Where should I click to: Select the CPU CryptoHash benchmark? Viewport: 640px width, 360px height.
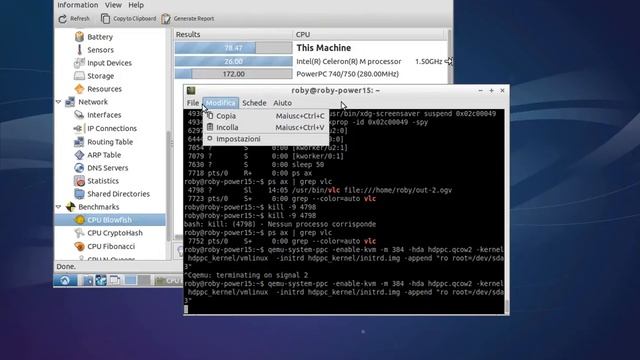115,233
